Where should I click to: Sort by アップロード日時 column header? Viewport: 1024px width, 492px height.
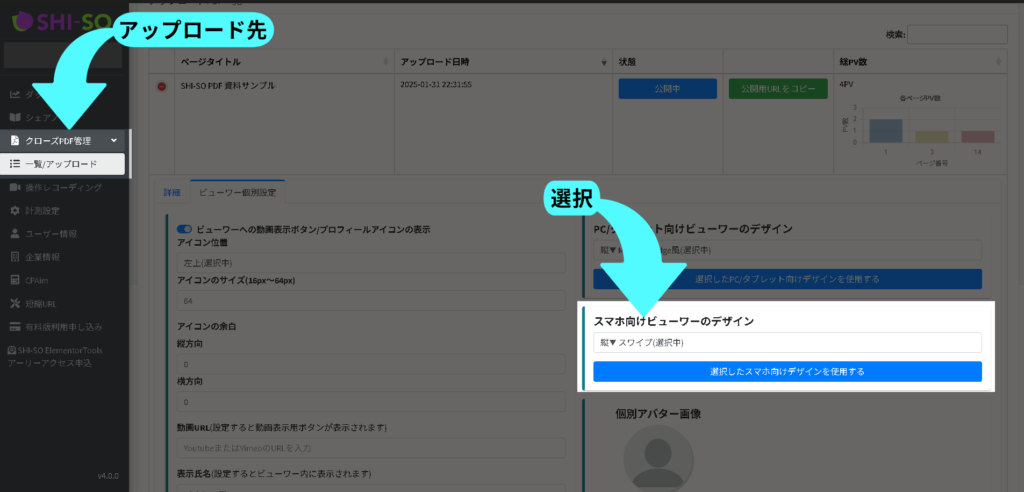pos(504,61)
